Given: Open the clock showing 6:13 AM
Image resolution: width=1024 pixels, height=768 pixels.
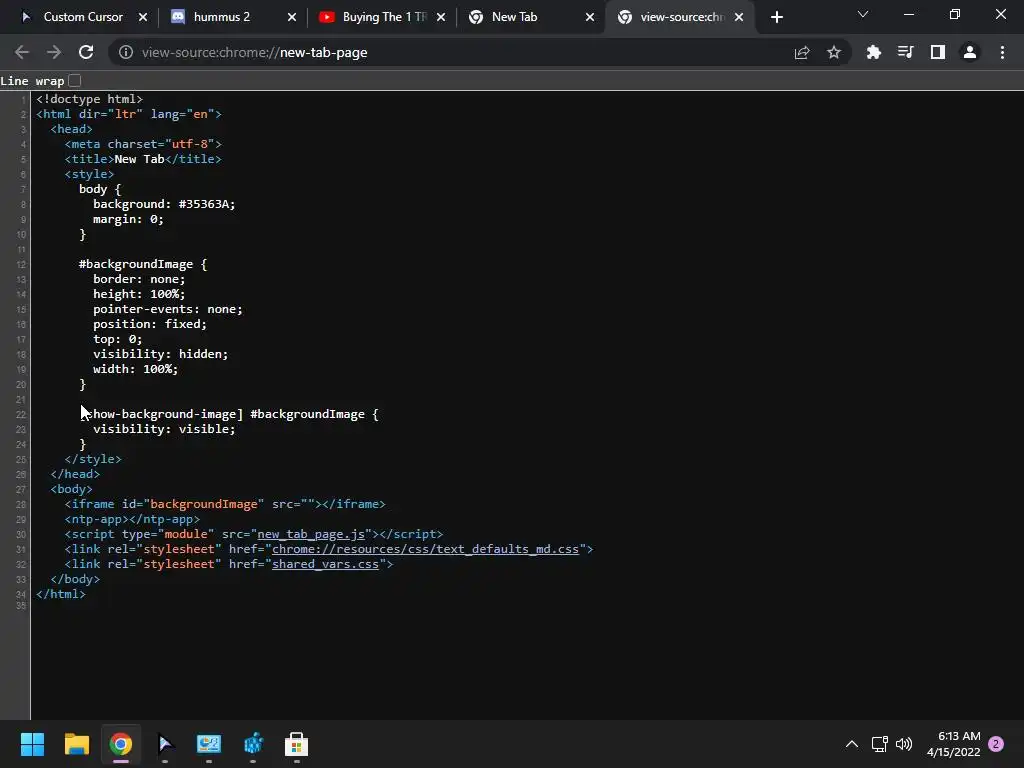Looking at the screenshot, I should point(953,744).
